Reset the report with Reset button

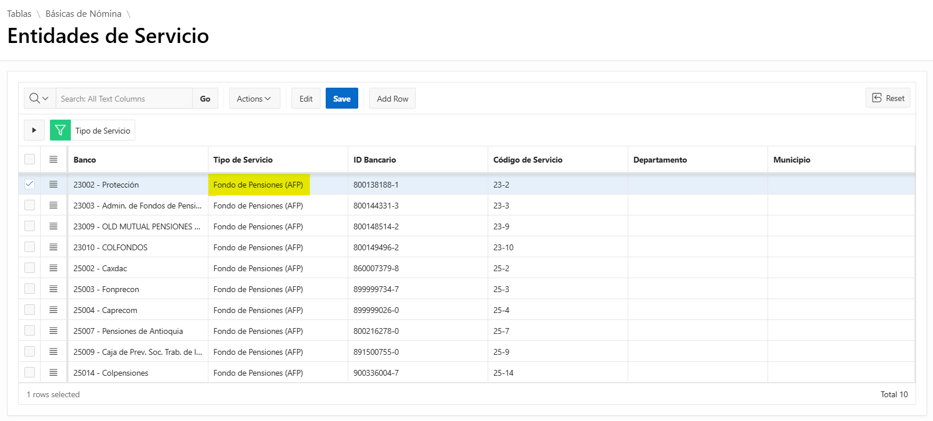pos(888,98)
